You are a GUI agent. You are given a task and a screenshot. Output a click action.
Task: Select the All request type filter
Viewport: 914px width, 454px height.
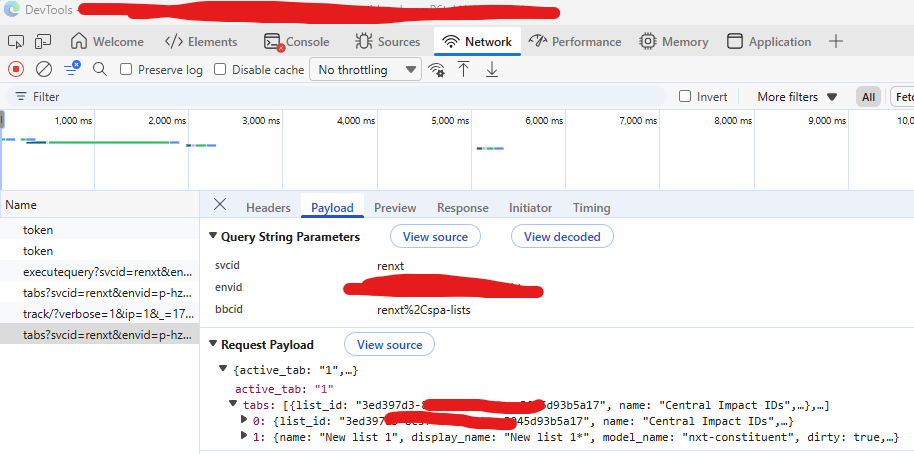coord(869,97)
